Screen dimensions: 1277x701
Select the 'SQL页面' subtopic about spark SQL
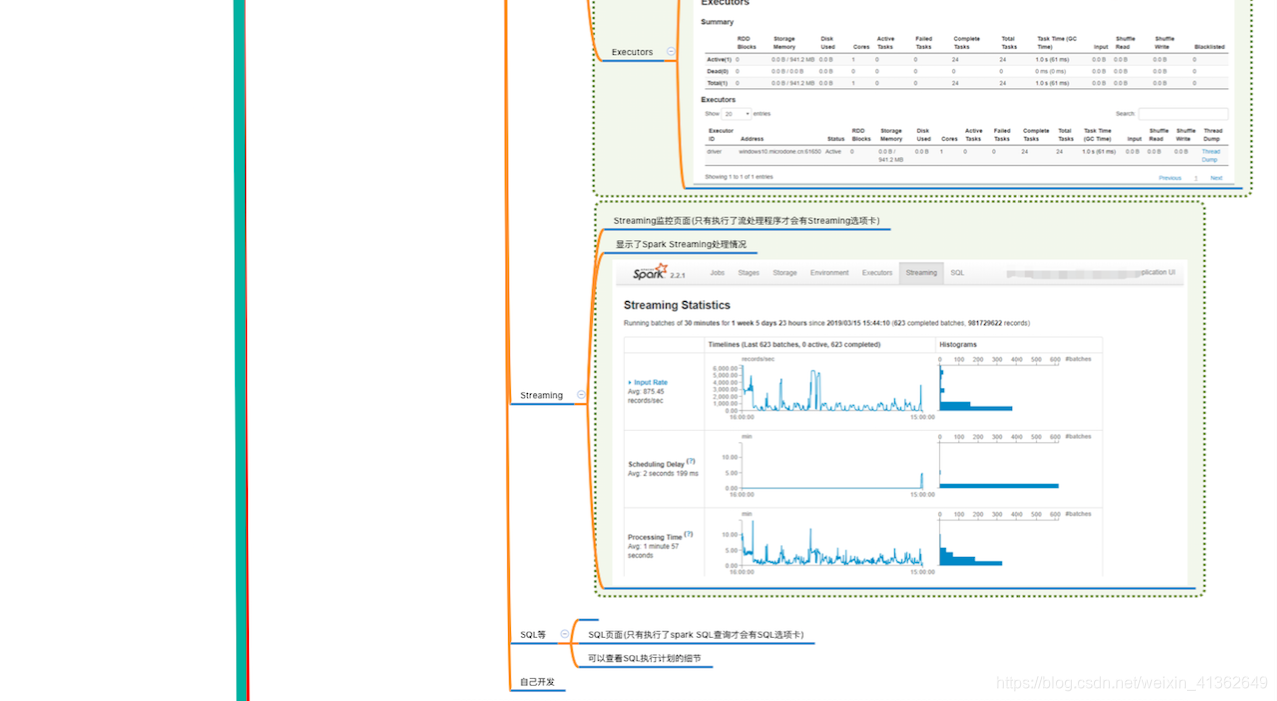click(695, 634)
